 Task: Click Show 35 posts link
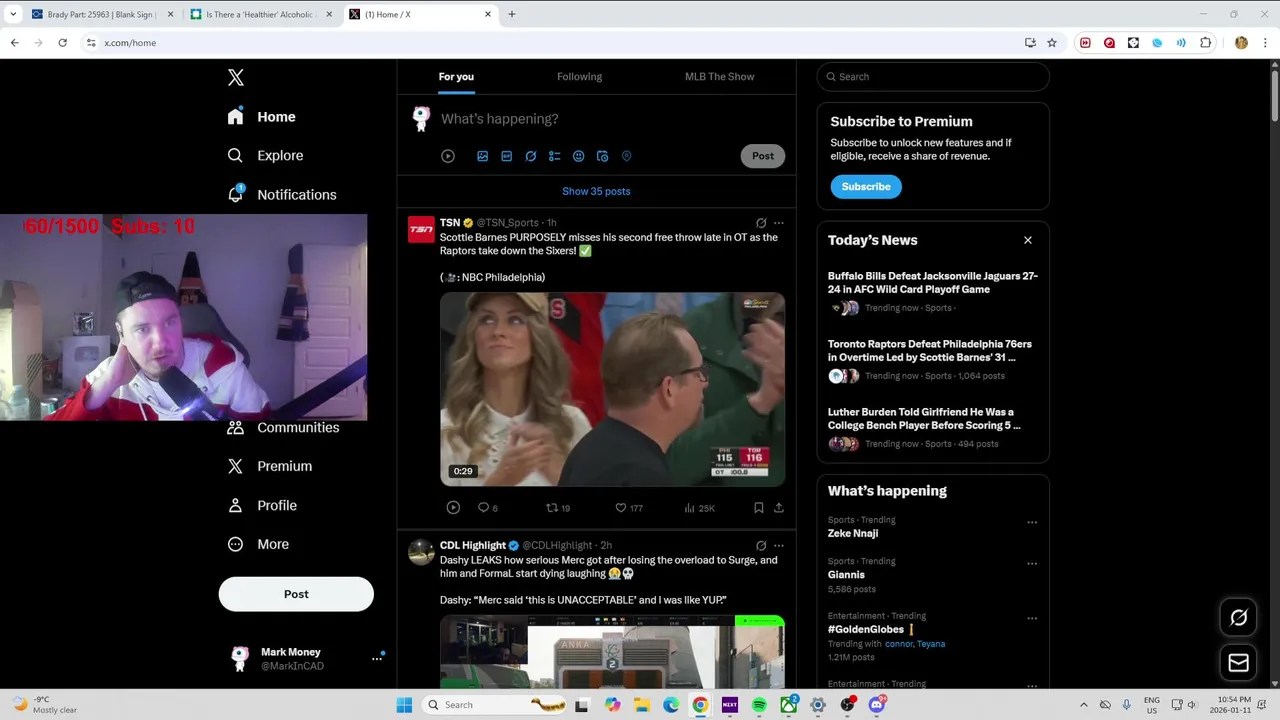point(596,191)
